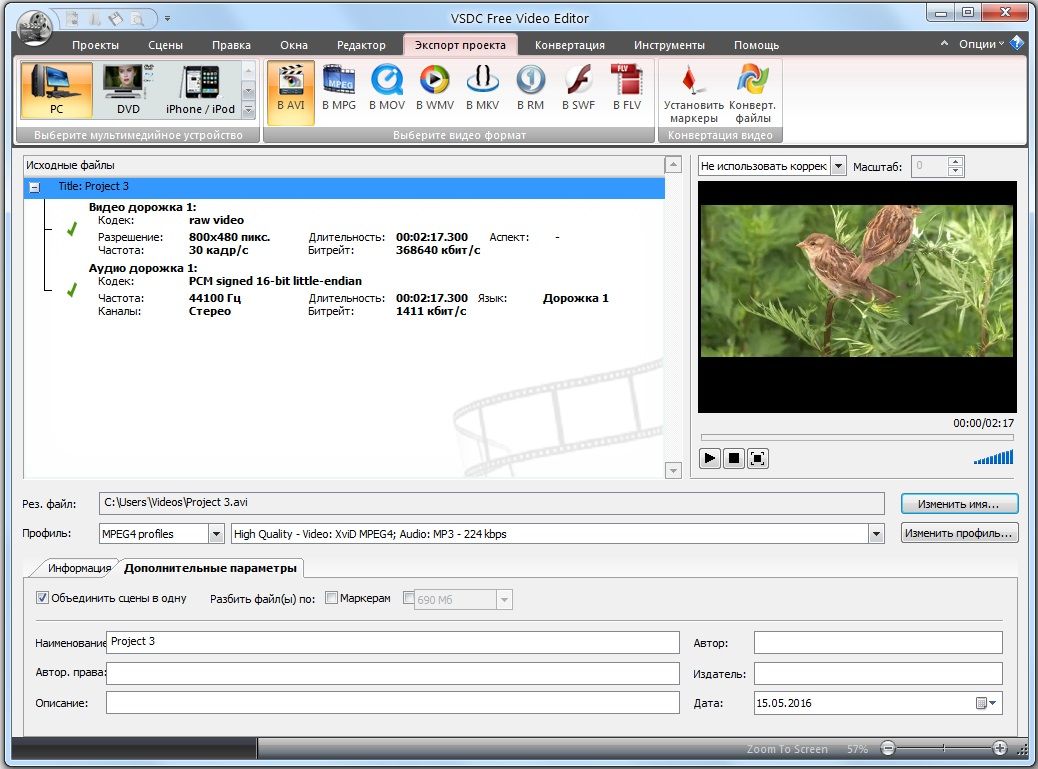
Task: Open the Сцены ribbon tab
Action: [x=165, y=45]
